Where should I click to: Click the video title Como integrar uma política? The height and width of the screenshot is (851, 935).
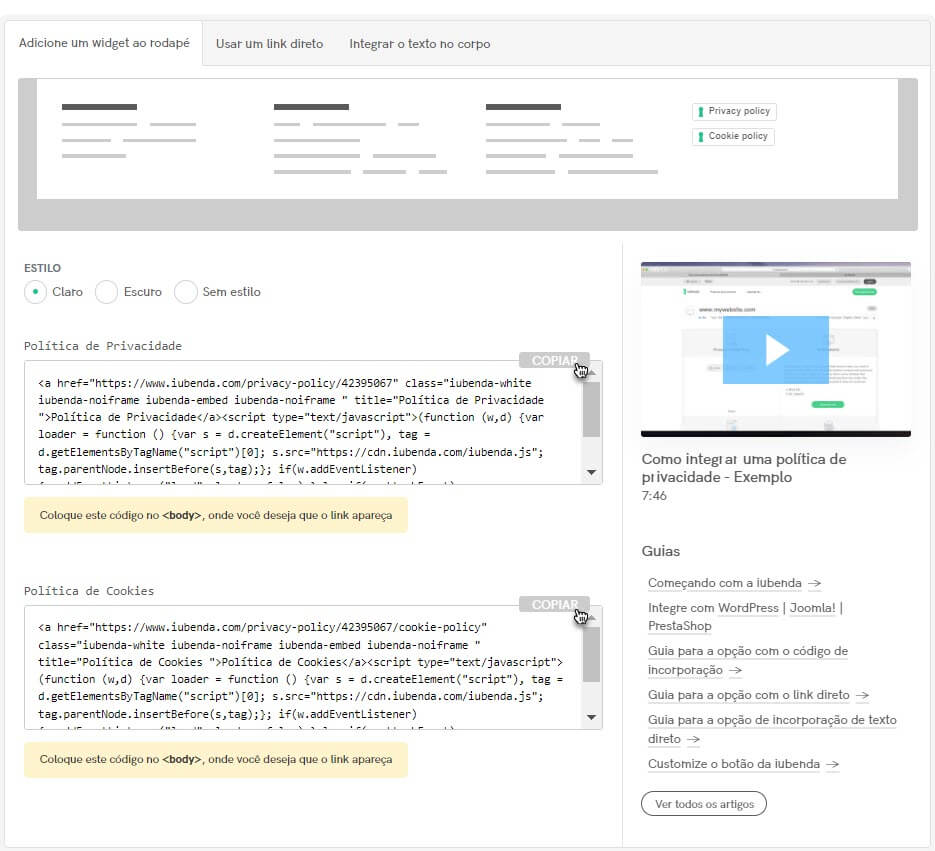[x=744, y=468]
